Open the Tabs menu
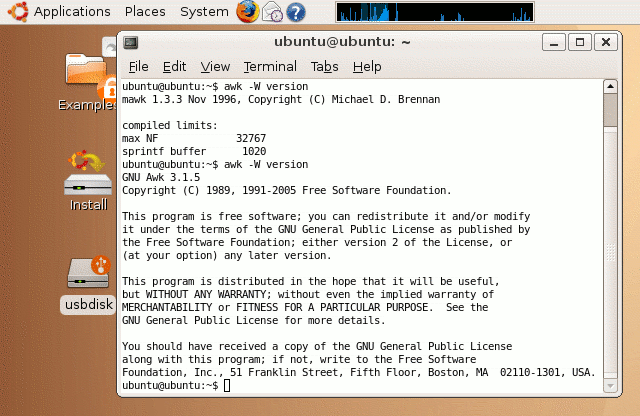Viewport: 640px width, 416px height. (x=324, y=67)
